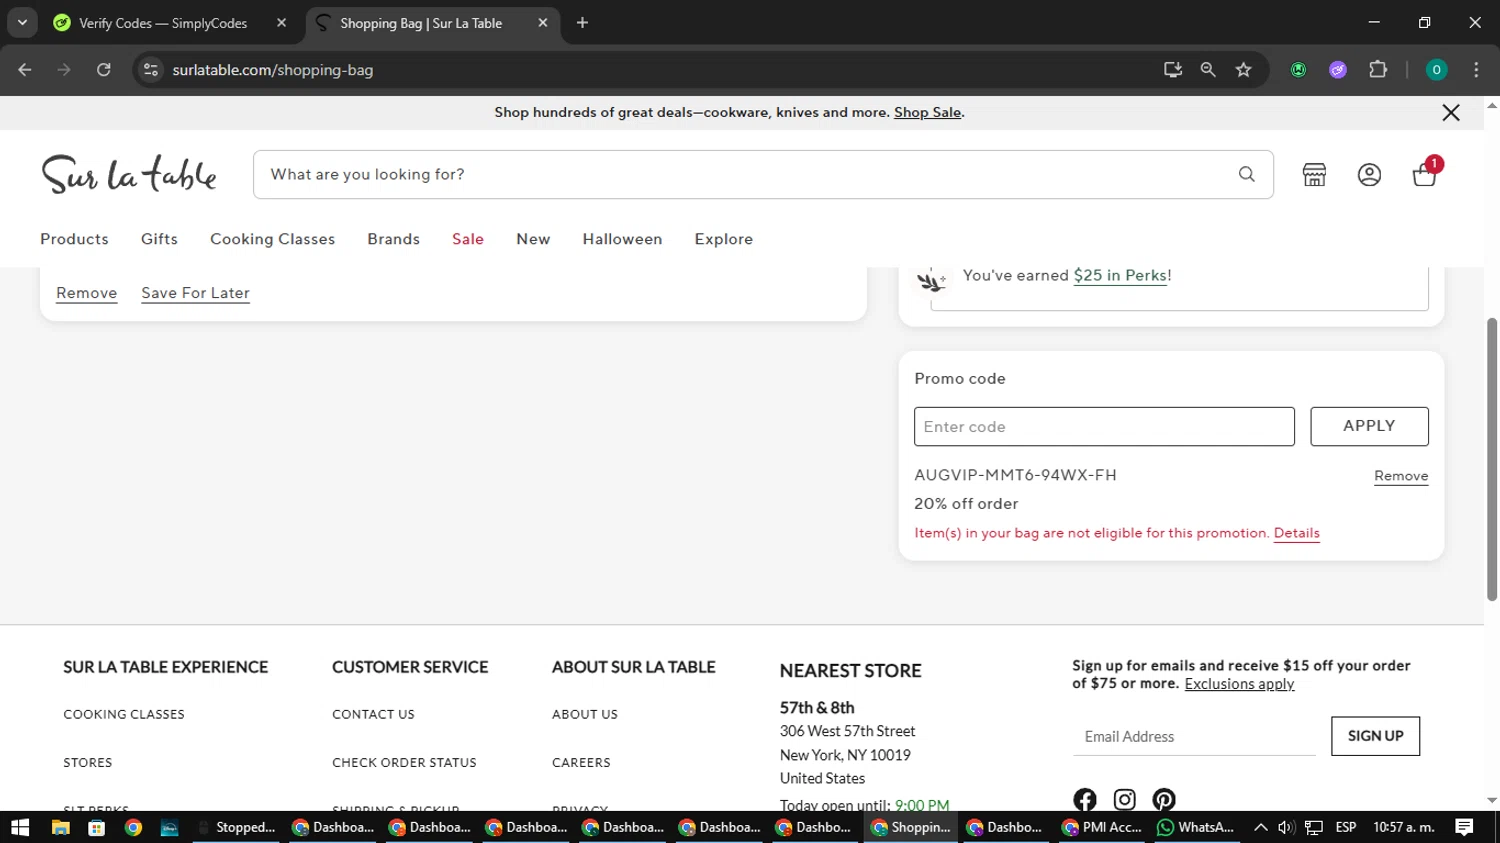
Task: Open the Sale navigation menu item
Action: pyautogui.click(x=467, y=239)
